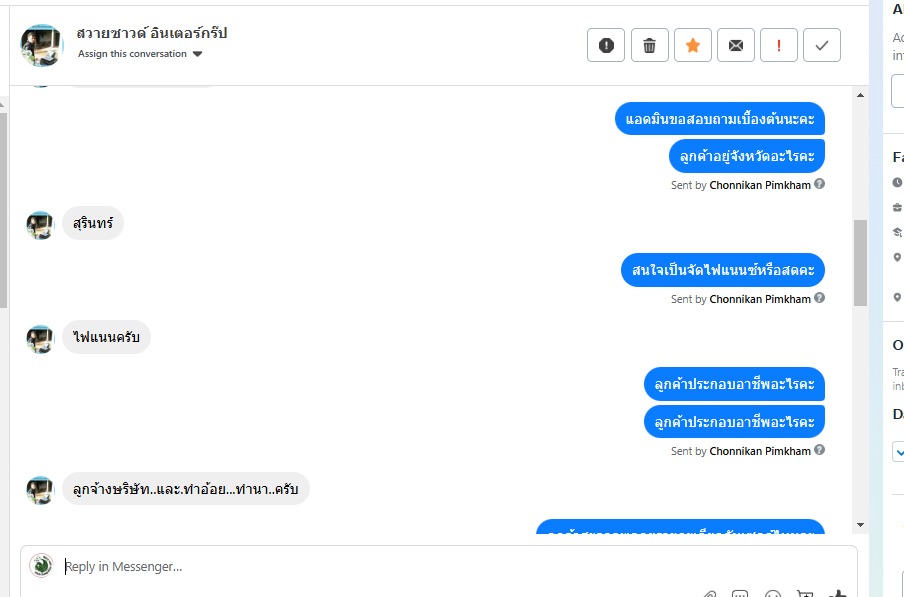Click the chat scrollbar thumb

point(860,263)
